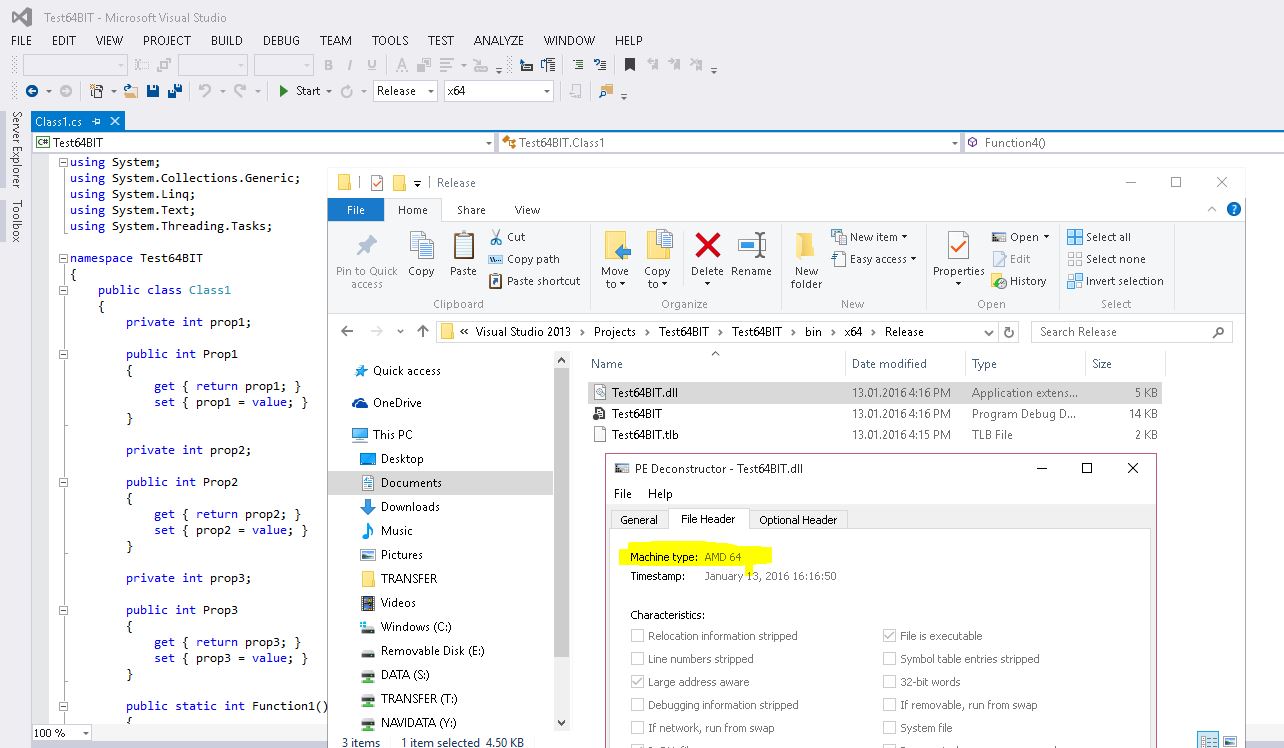Click New Project icon in Visual Studio toolbar

click(x=97, y=91)
